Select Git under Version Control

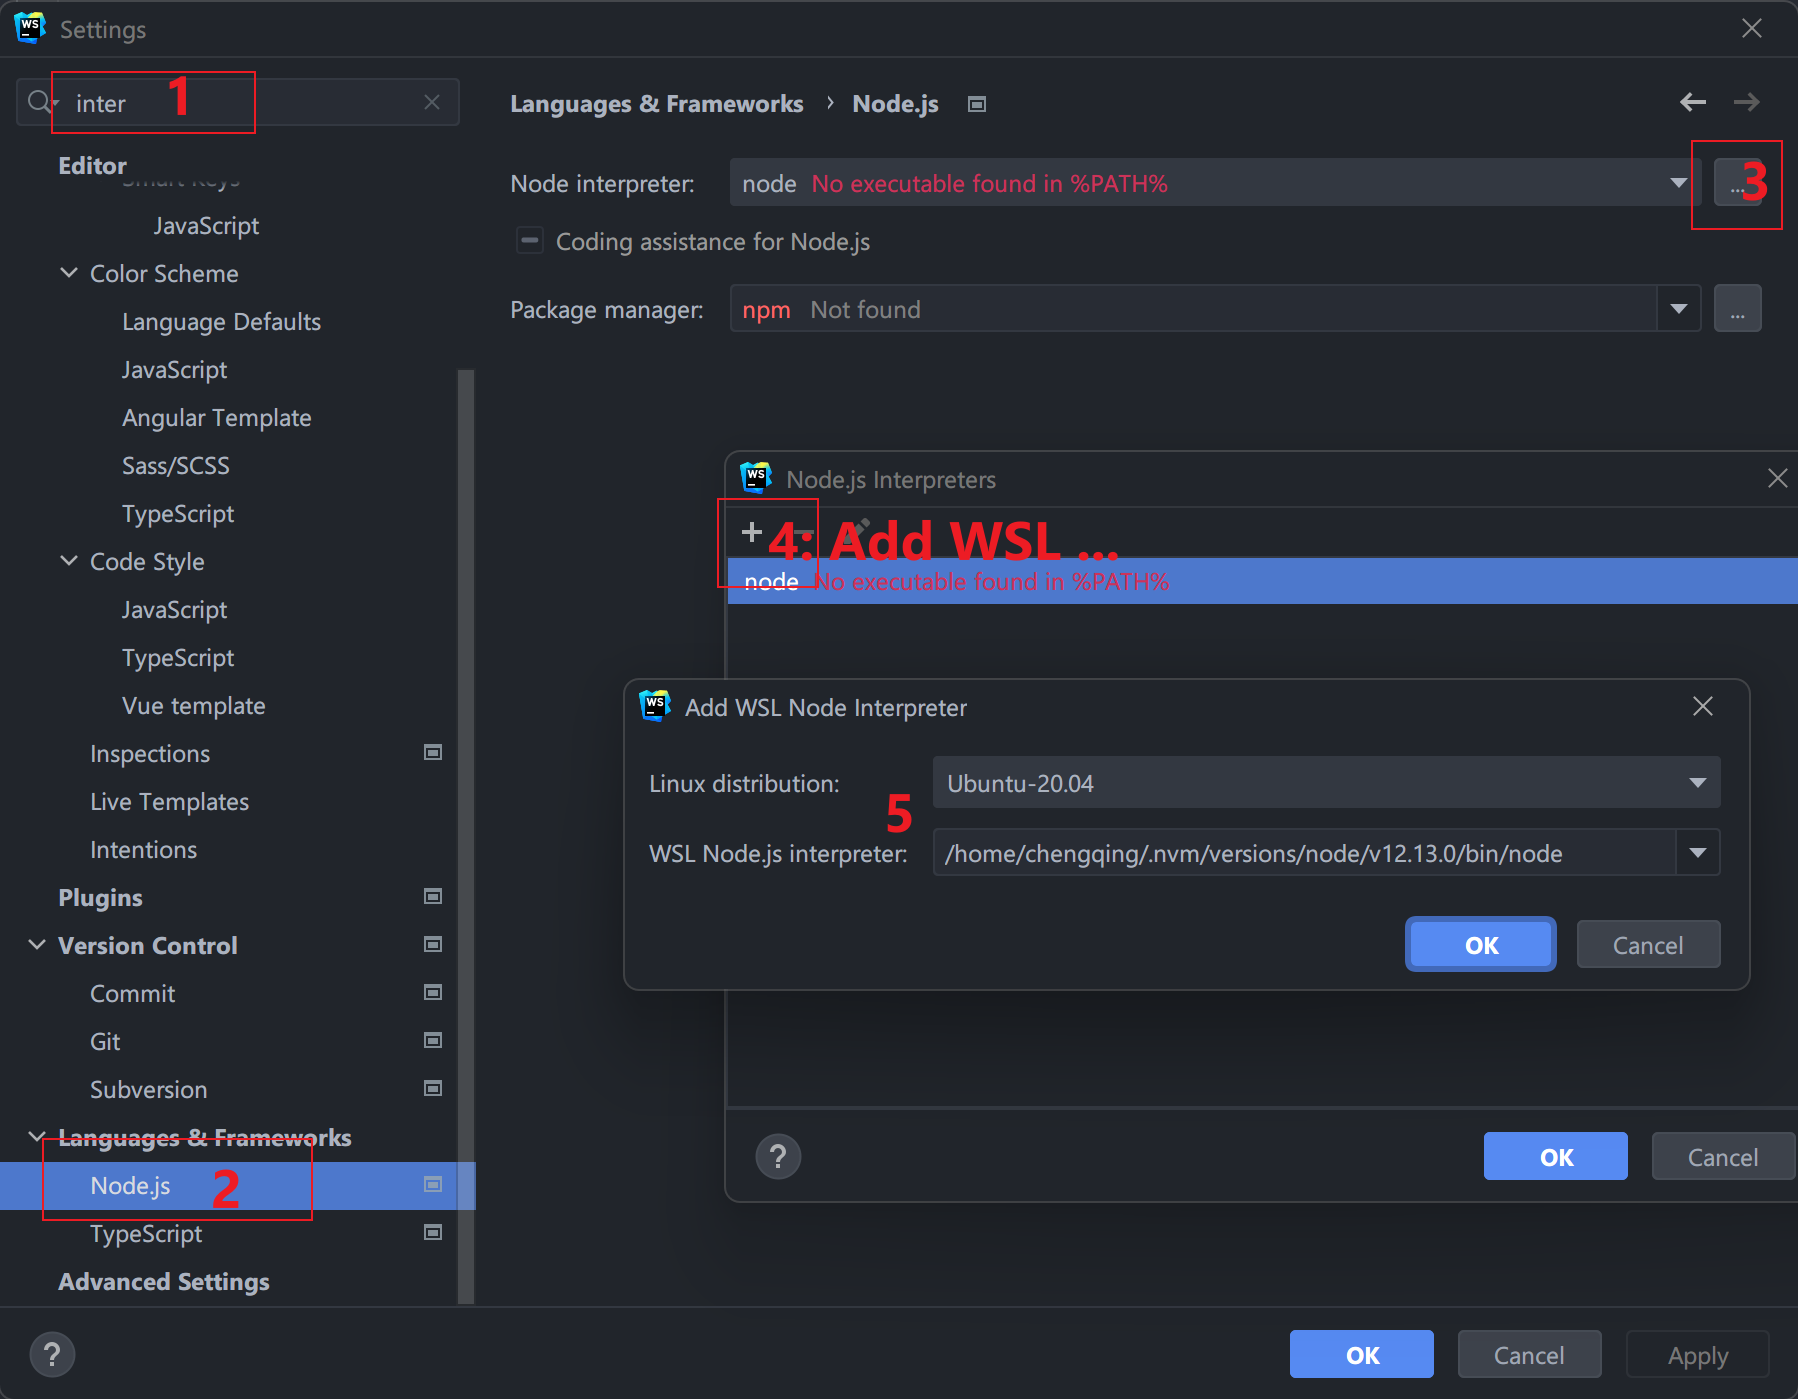(105, 1042)
